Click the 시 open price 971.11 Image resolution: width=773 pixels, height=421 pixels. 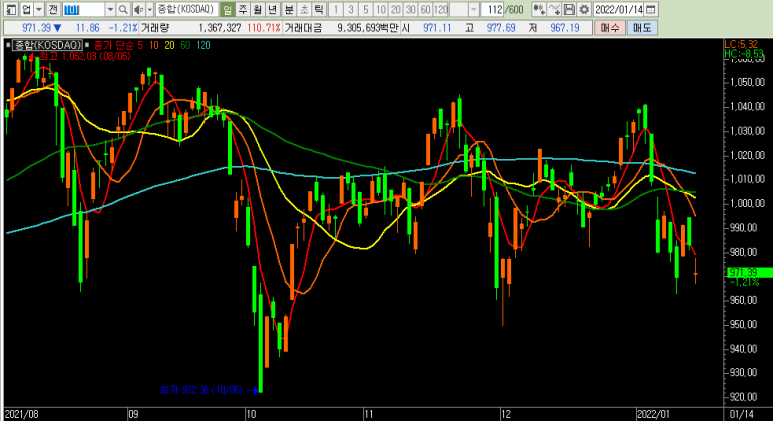point(437,28)
